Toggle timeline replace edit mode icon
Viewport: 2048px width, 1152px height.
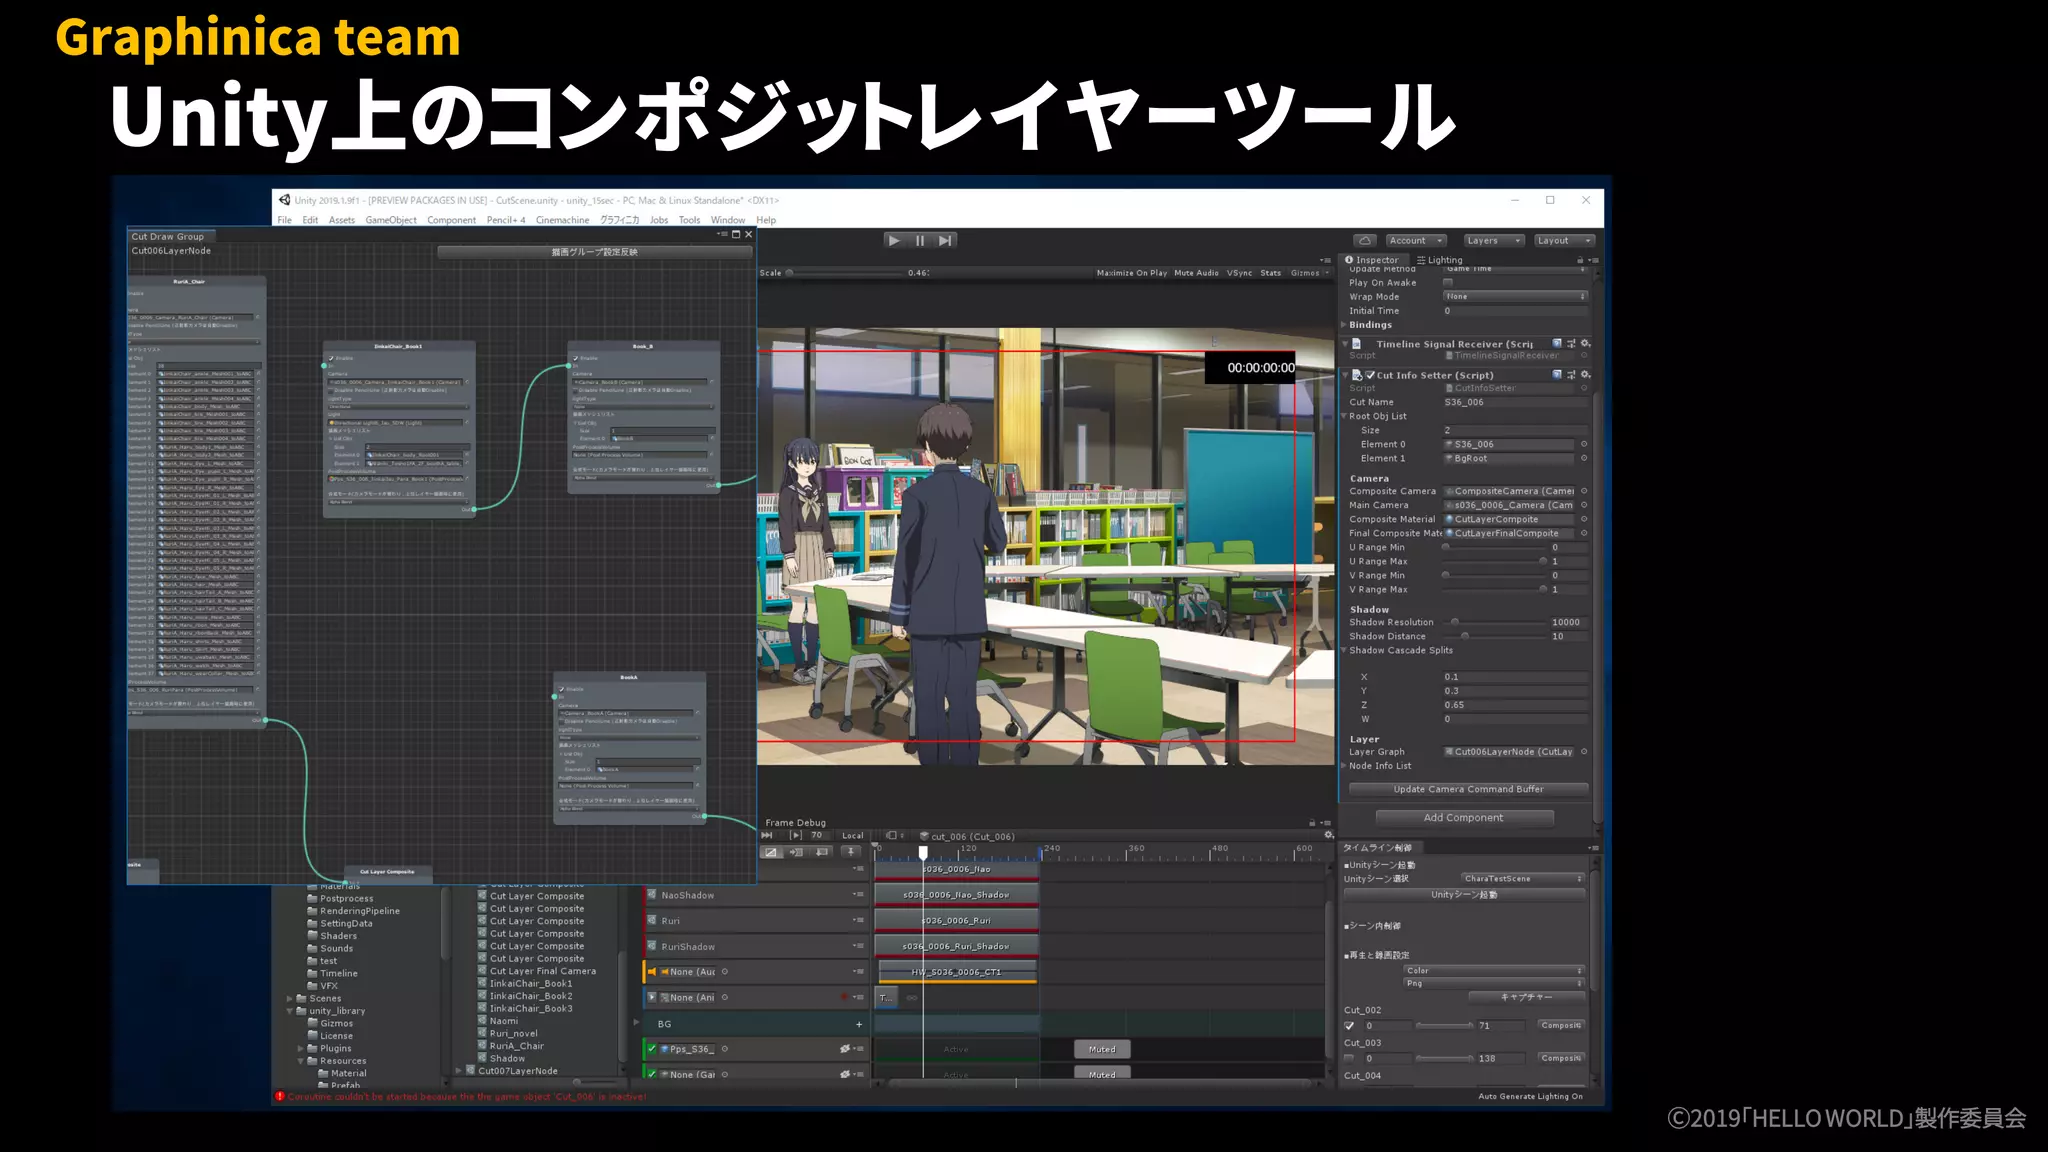[x=822, y=853]
